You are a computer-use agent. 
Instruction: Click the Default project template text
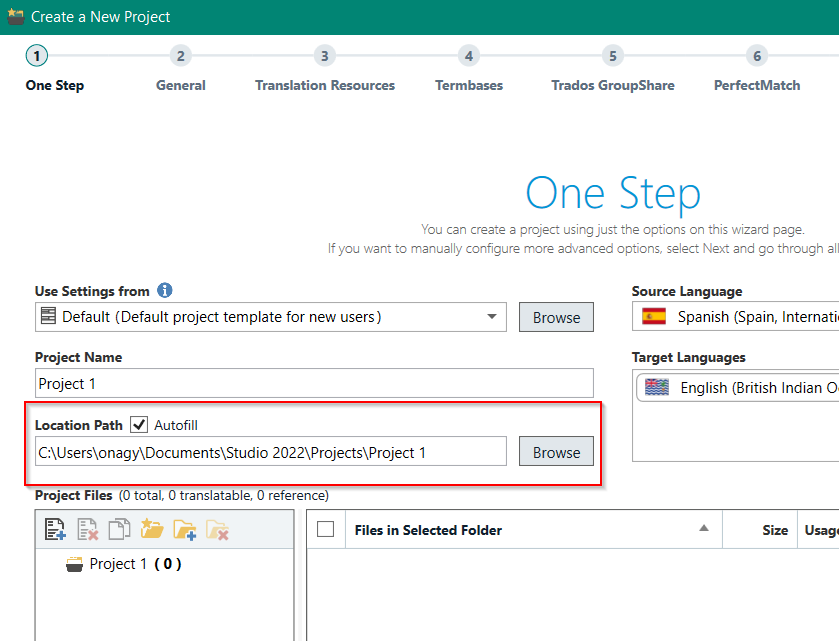(222, 317)
